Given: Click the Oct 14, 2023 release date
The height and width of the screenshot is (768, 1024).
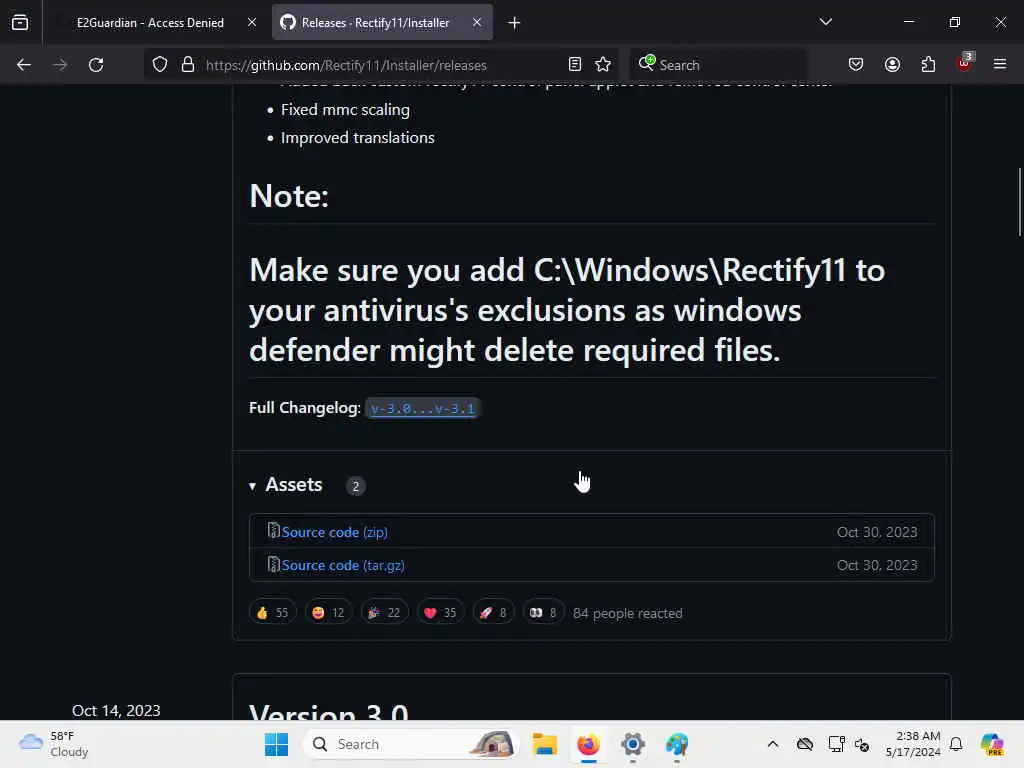Looking at the screenshot, I should click(x=116, y=711).
